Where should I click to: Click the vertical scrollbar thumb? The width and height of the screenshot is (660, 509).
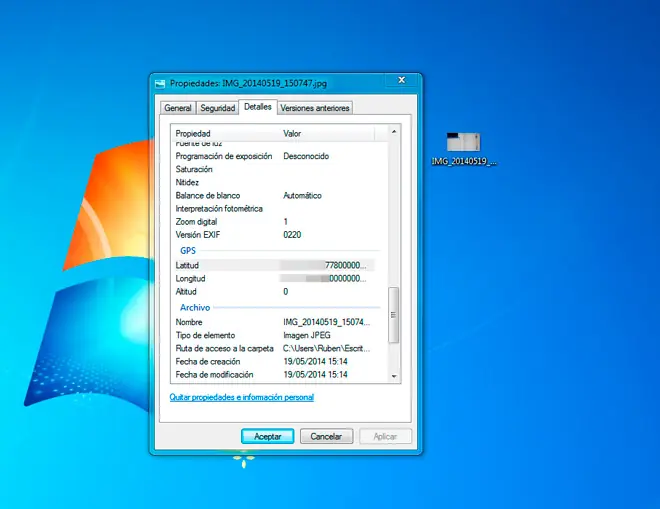tap(394, 315)
